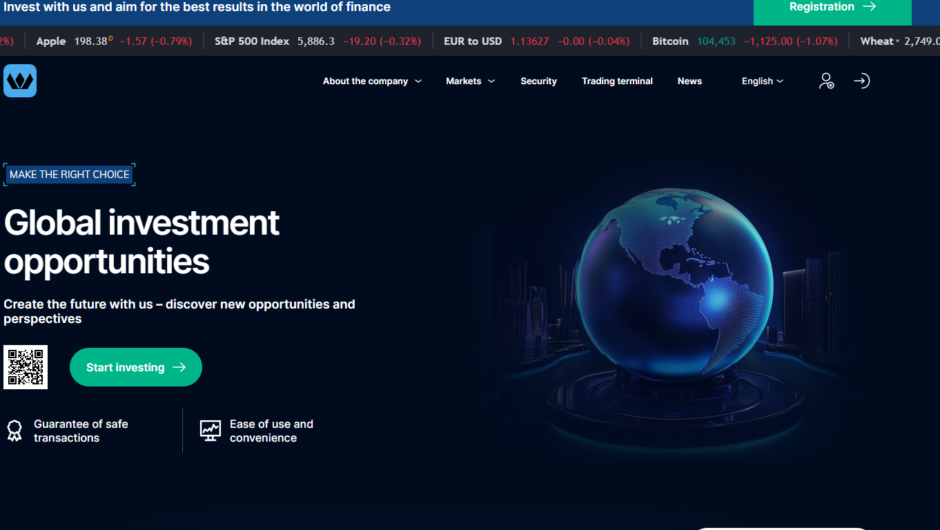Click the Apple price change -1.57 (-0.79%)
This screenshot has width=940, height=530.
point(156,41)
